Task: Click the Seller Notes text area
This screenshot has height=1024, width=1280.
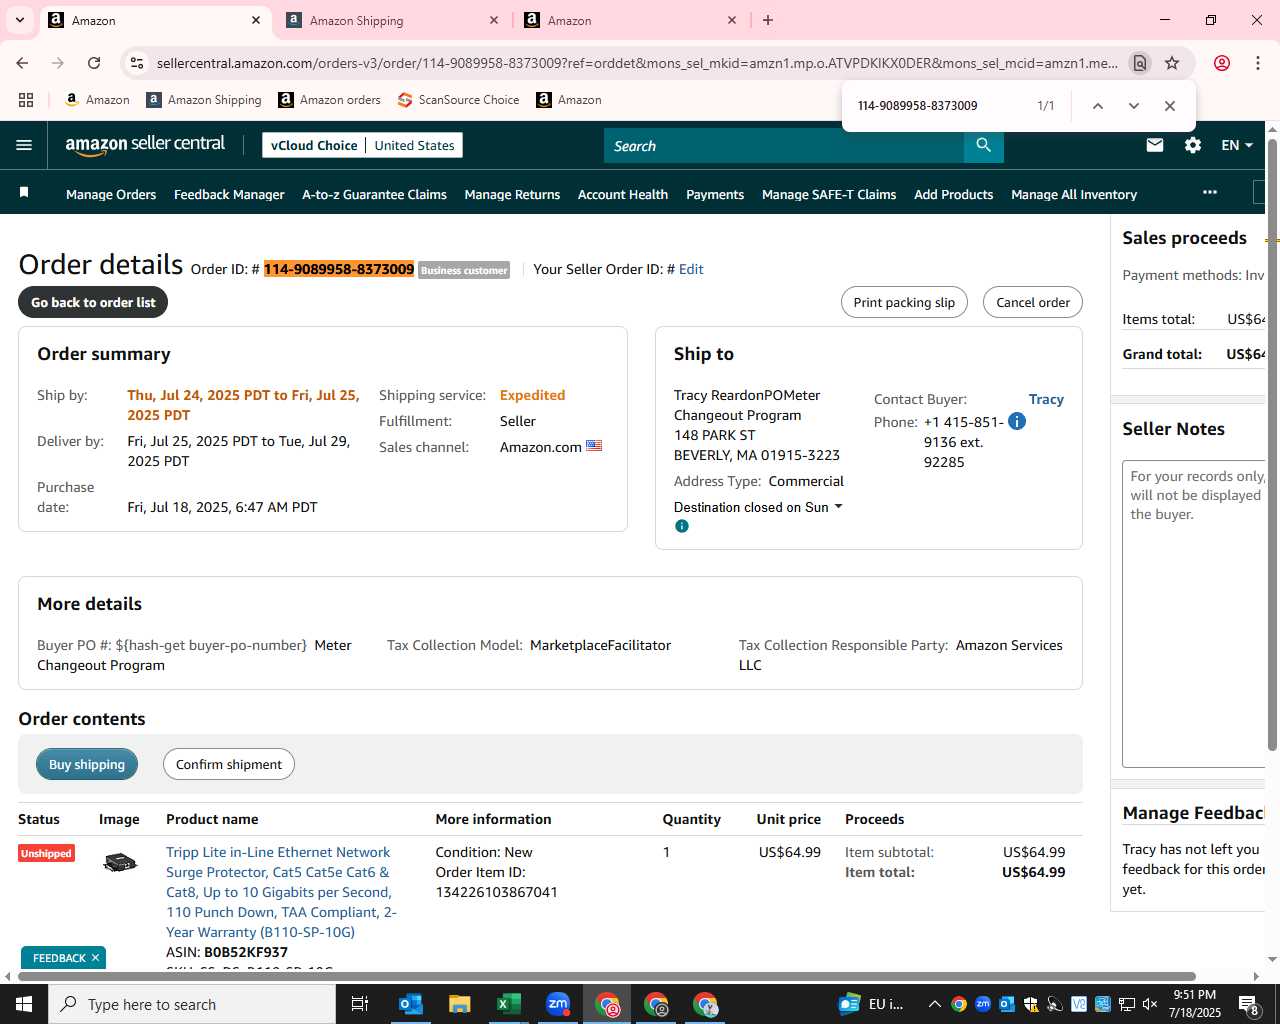Action: [x=1194, y=614]
